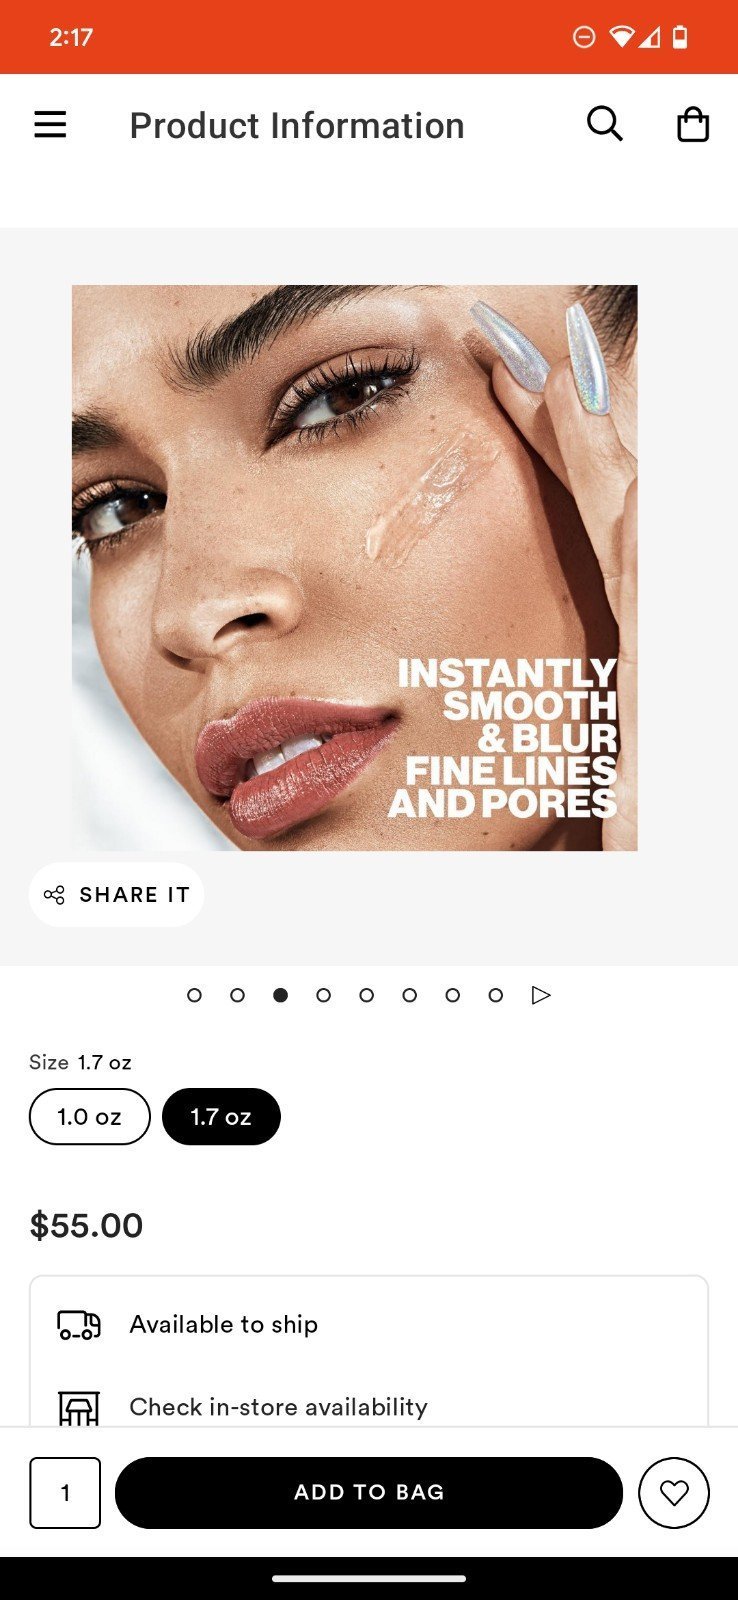Image resolution: width=738 pixels, height=1600 pixels.
Task: Tap the heart wishlist icon
Action: click(x=674, y=1493)
